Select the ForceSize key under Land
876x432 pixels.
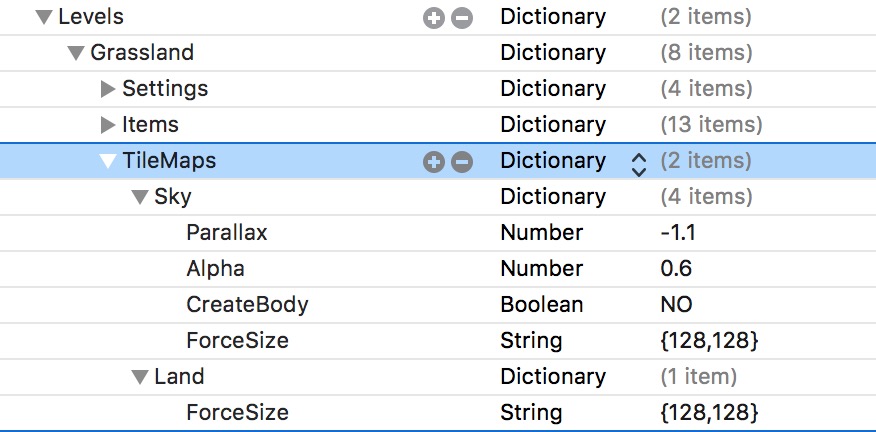pyautogui.click(x=237, y=413)
